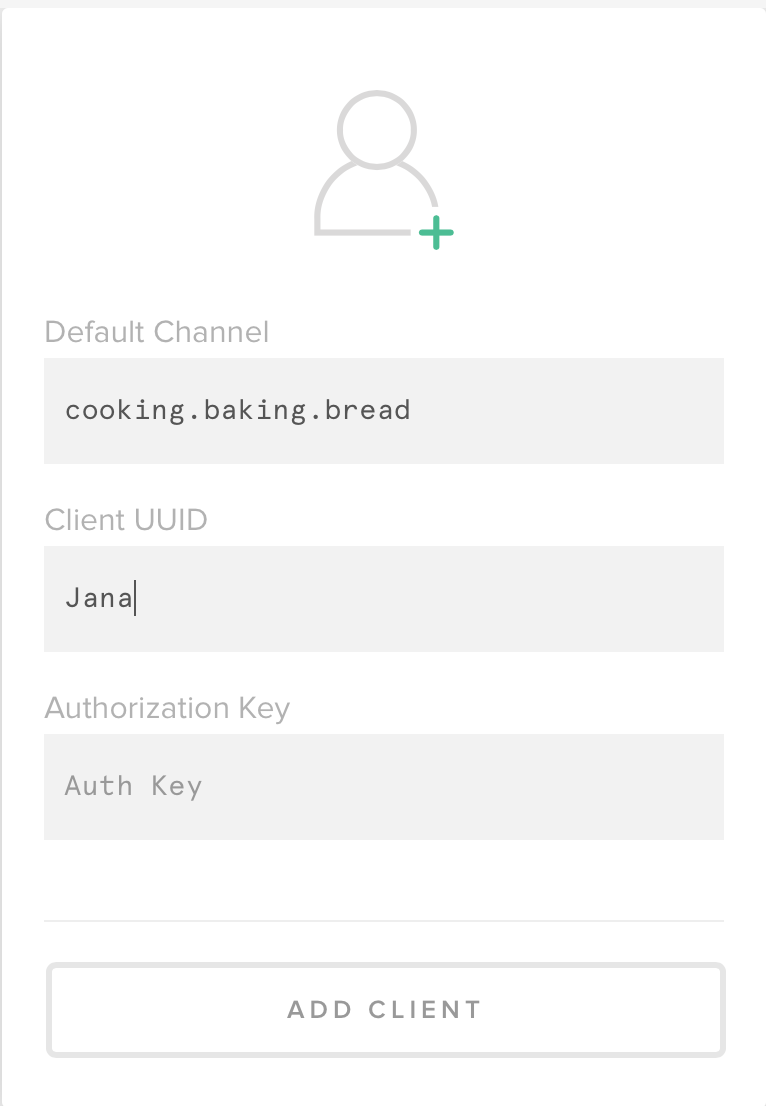The width and height of the screenshot is (766, 1106).
Task: Place cursor on the word "bread" in channel
Action: pyautogui.click(x=368, y=411)
